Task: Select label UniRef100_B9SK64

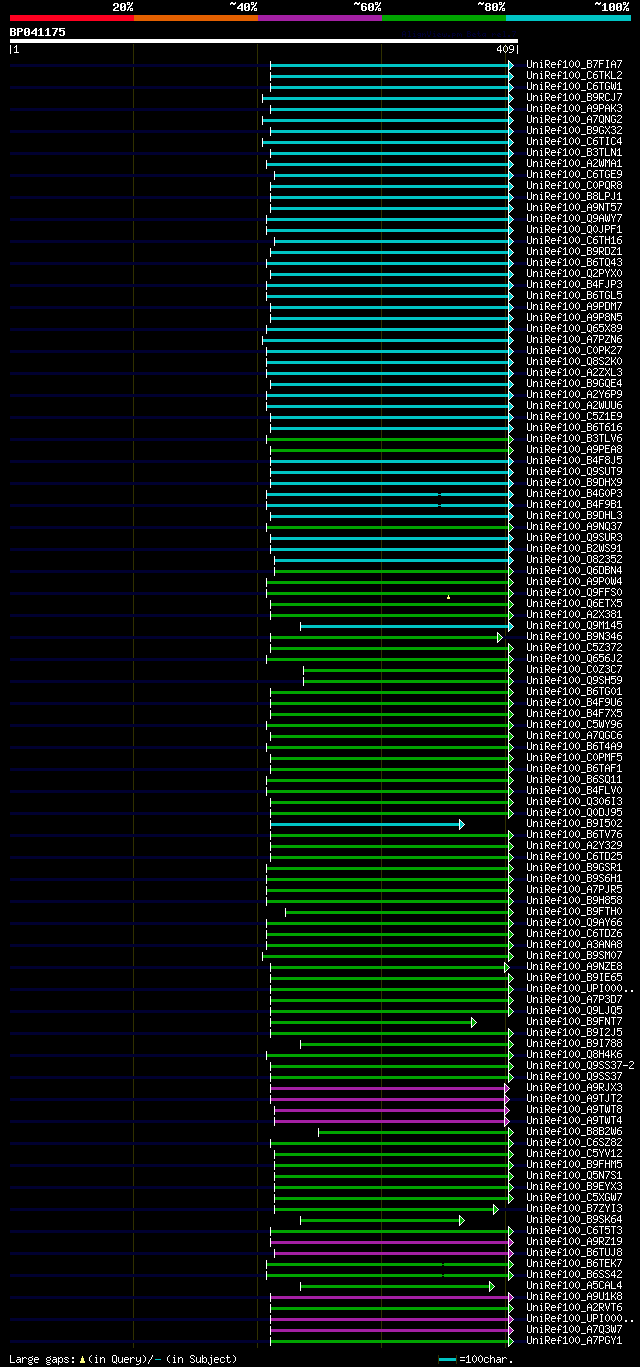Action: pyautogui.click(x=574, y=1219)
